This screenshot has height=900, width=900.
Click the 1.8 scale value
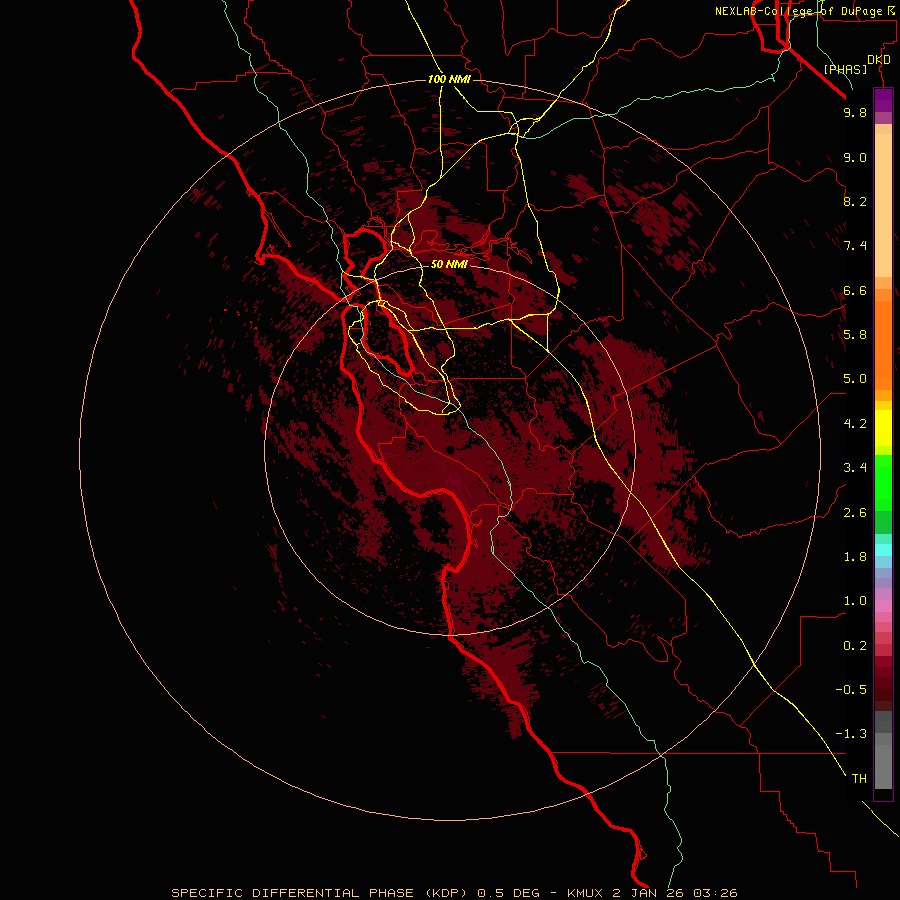(x=855, y=557)
